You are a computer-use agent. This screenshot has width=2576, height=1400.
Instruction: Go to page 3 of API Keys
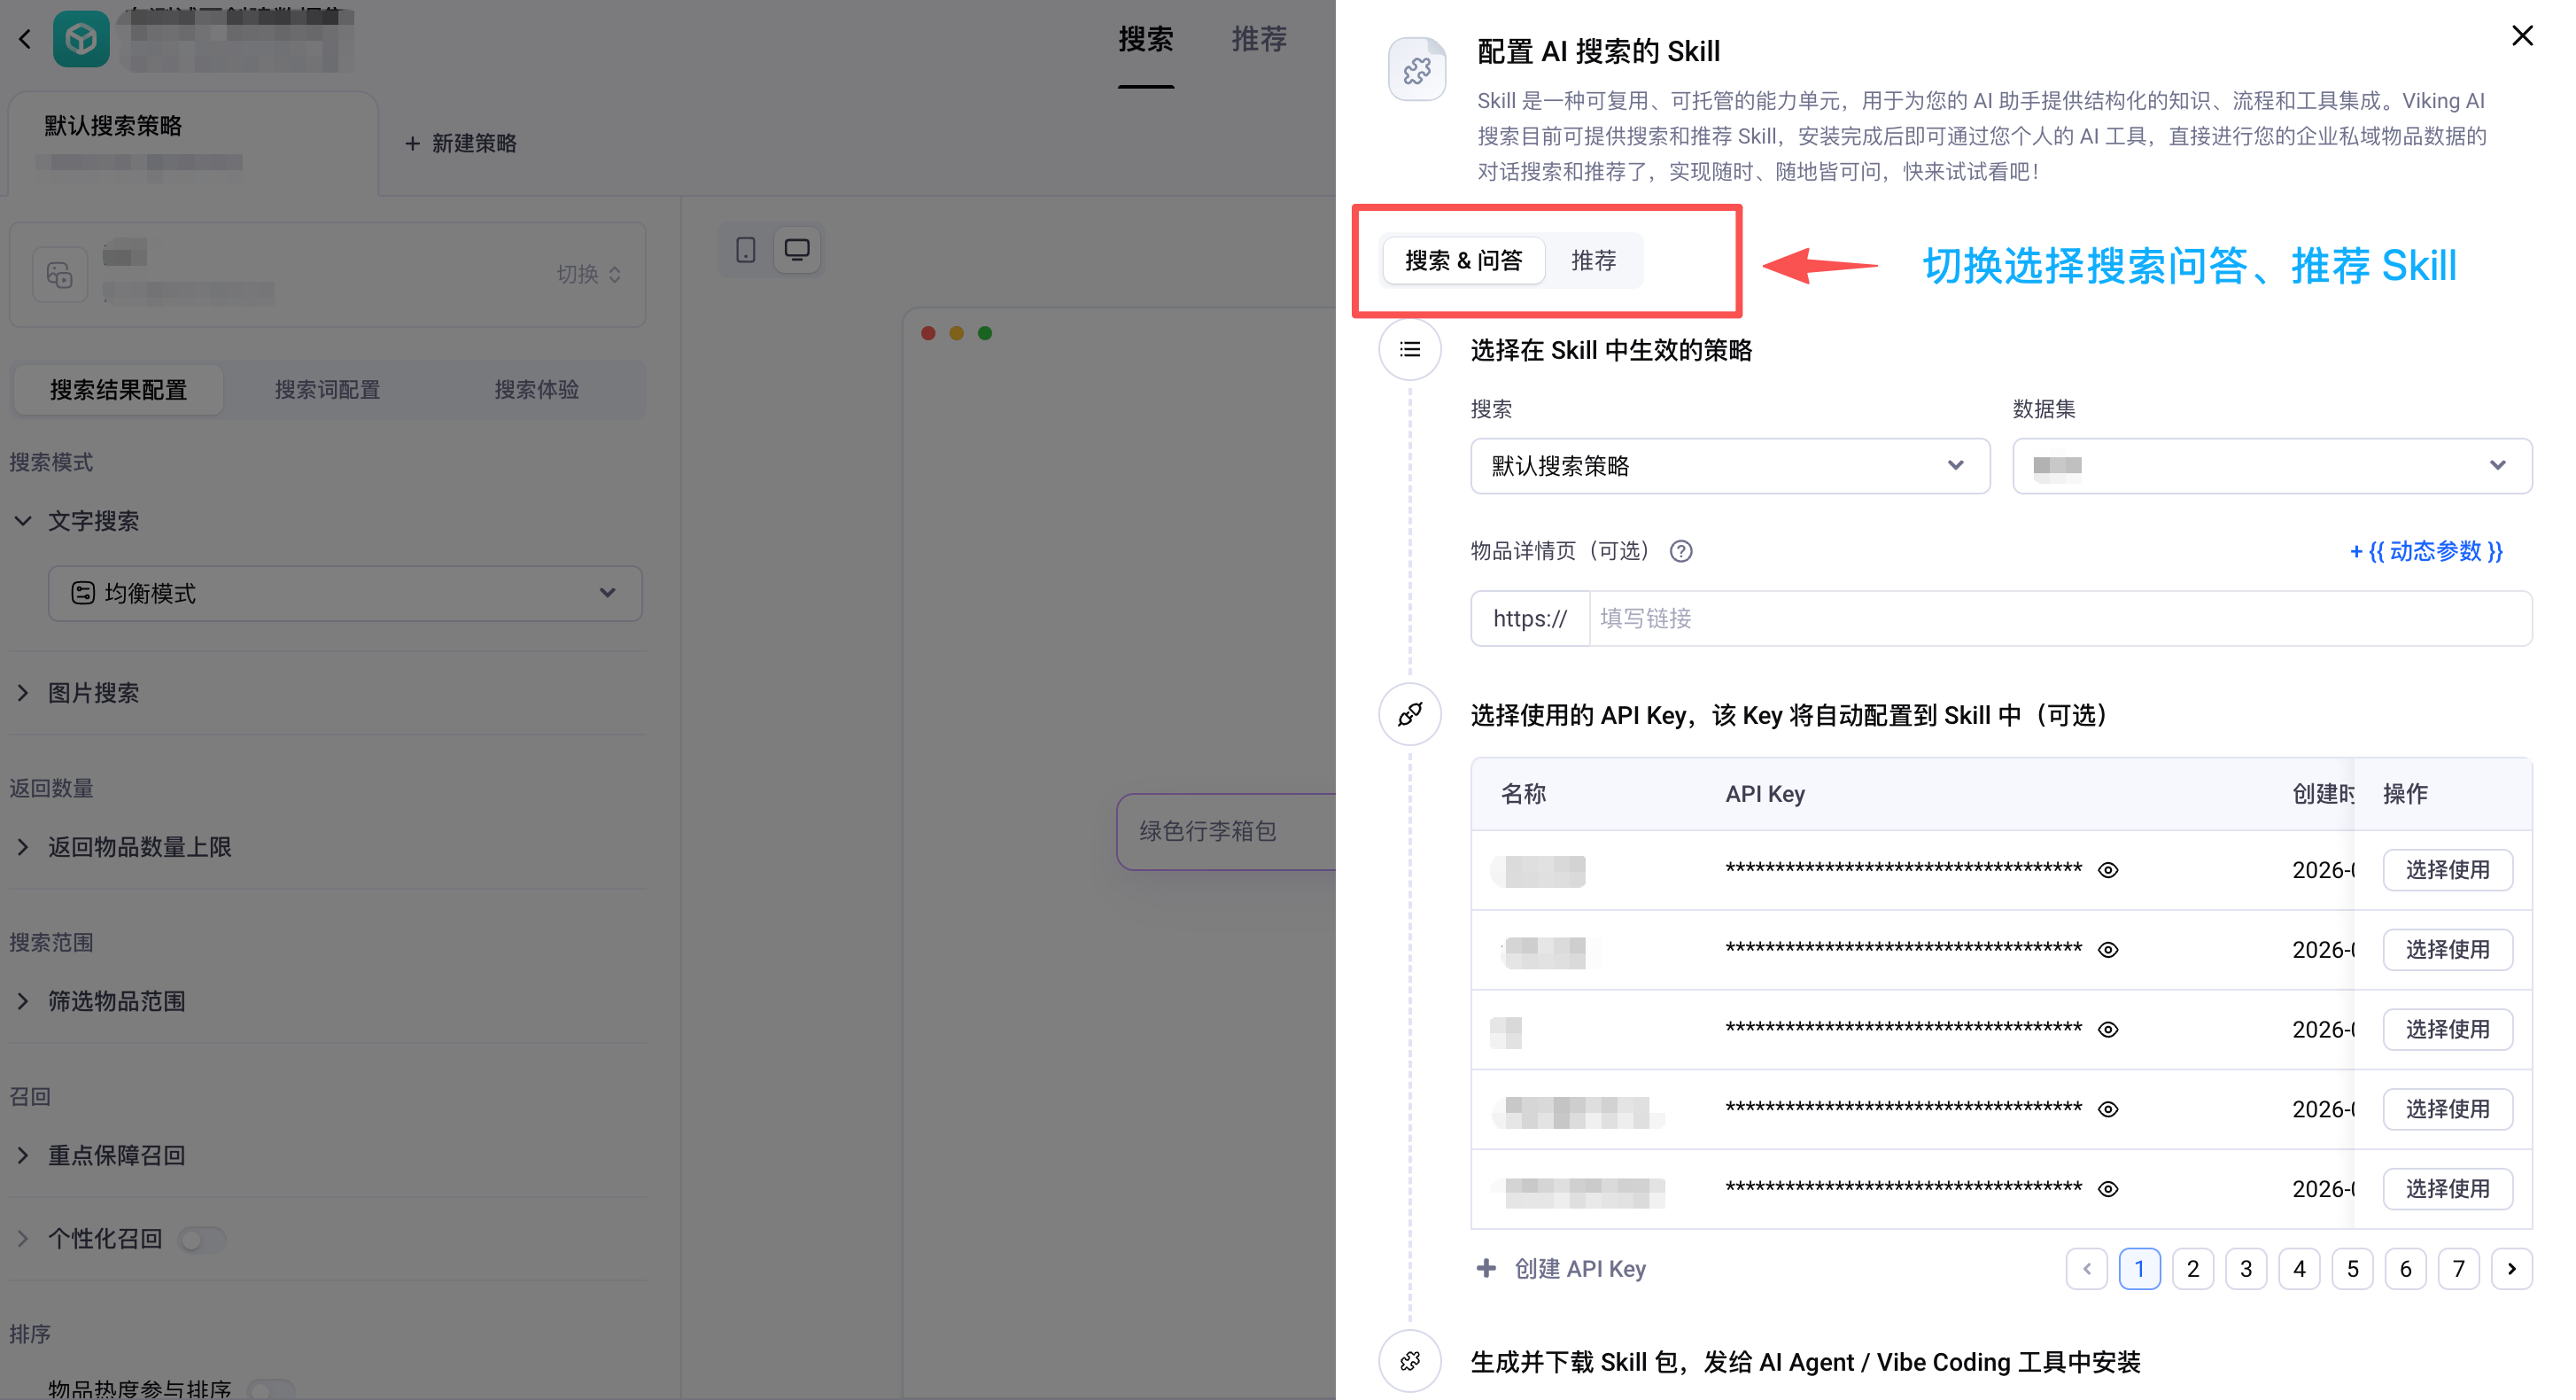[2246, 1269]
